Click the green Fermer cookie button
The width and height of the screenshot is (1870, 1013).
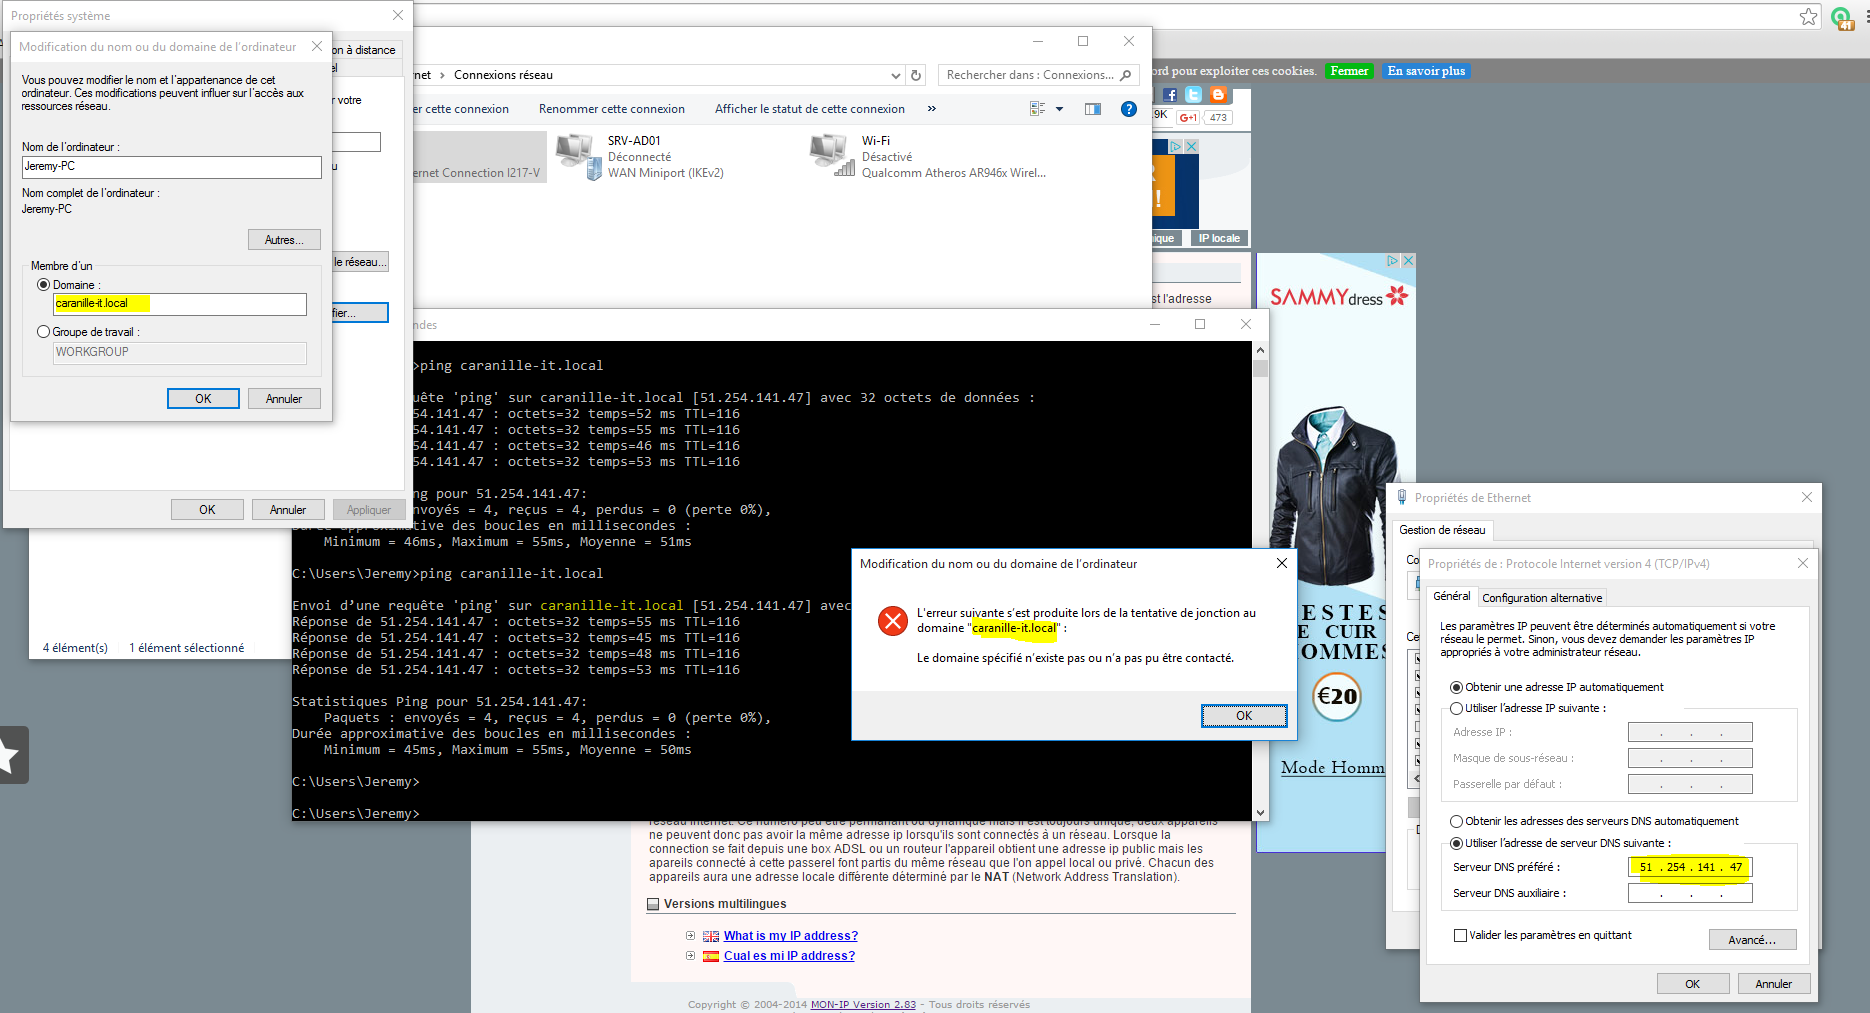pos(1349,71)
